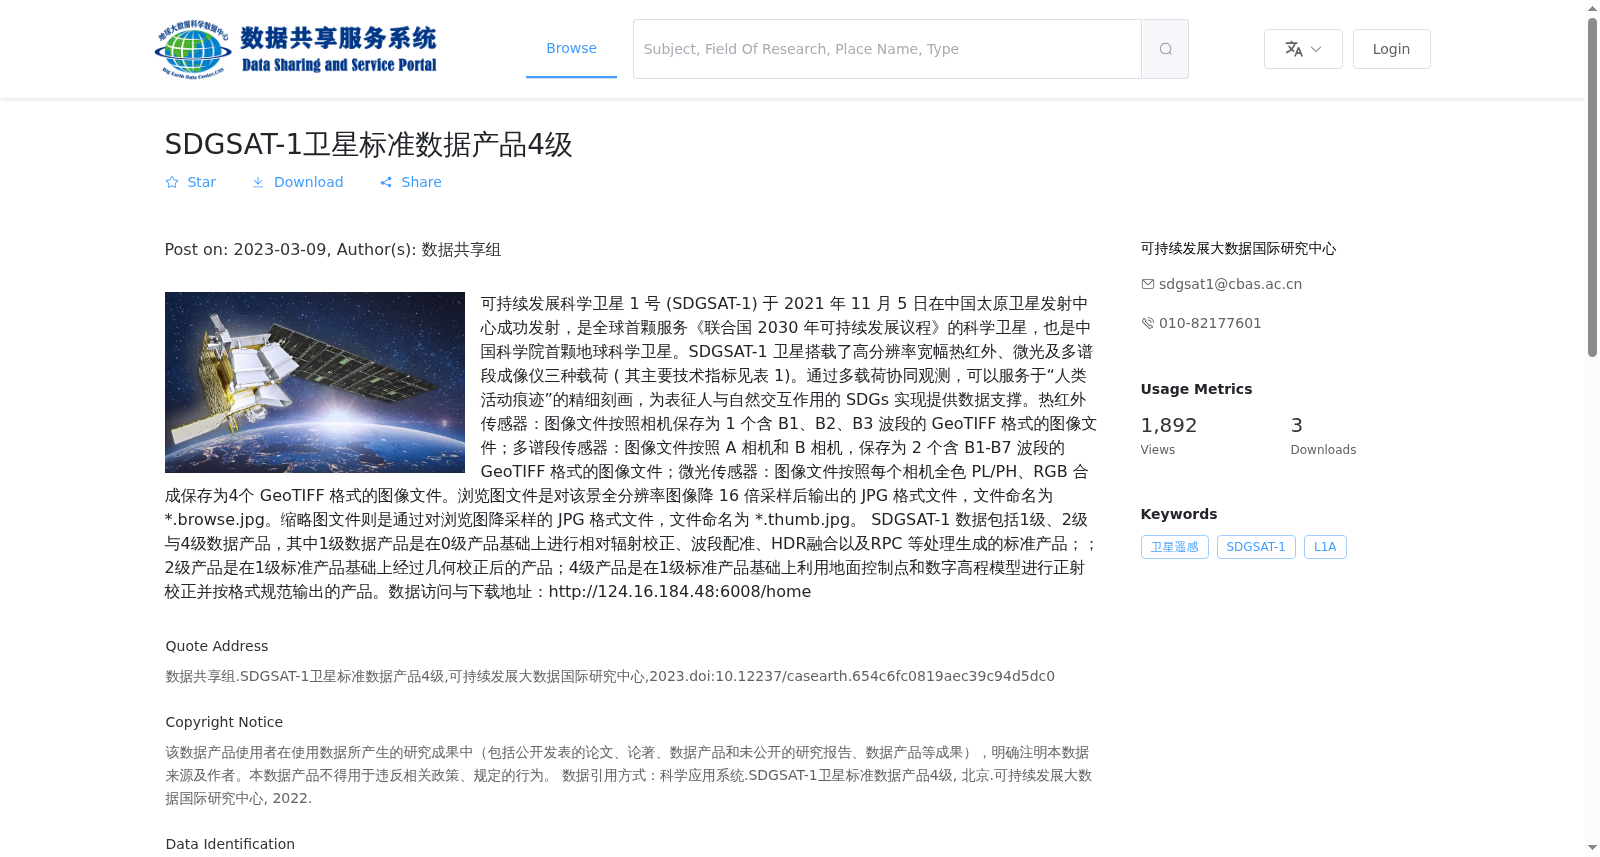Click the doi citation text under Quote Address
The height and width of the screenshot is (857, 1600).
[610, 676]
